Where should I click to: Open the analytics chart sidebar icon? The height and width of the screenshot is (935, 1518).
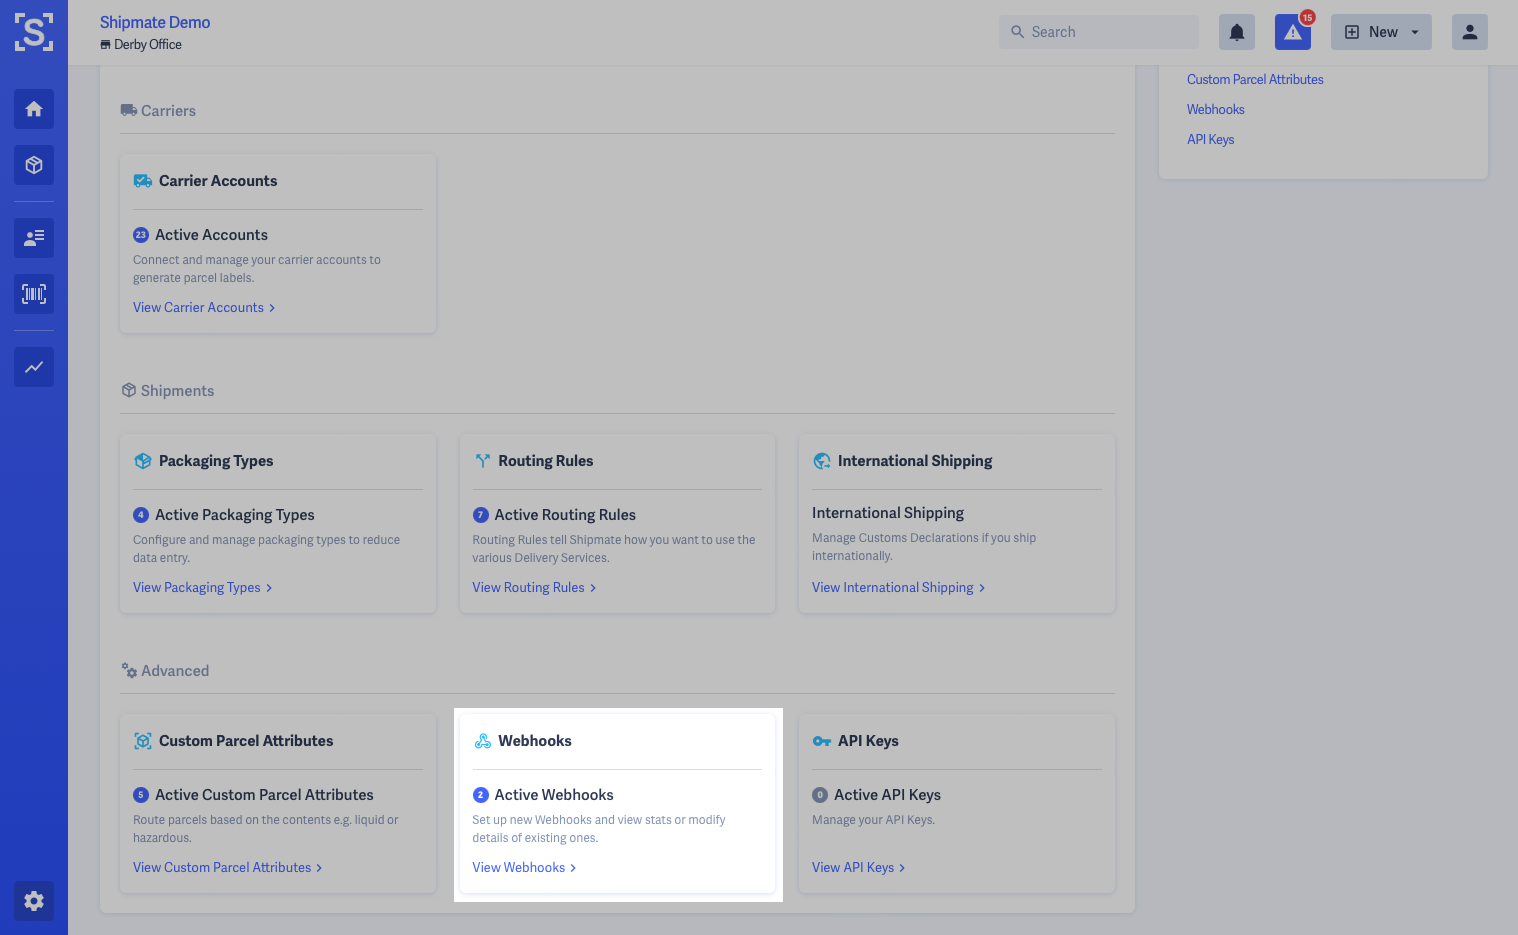(x=34, y=367)
